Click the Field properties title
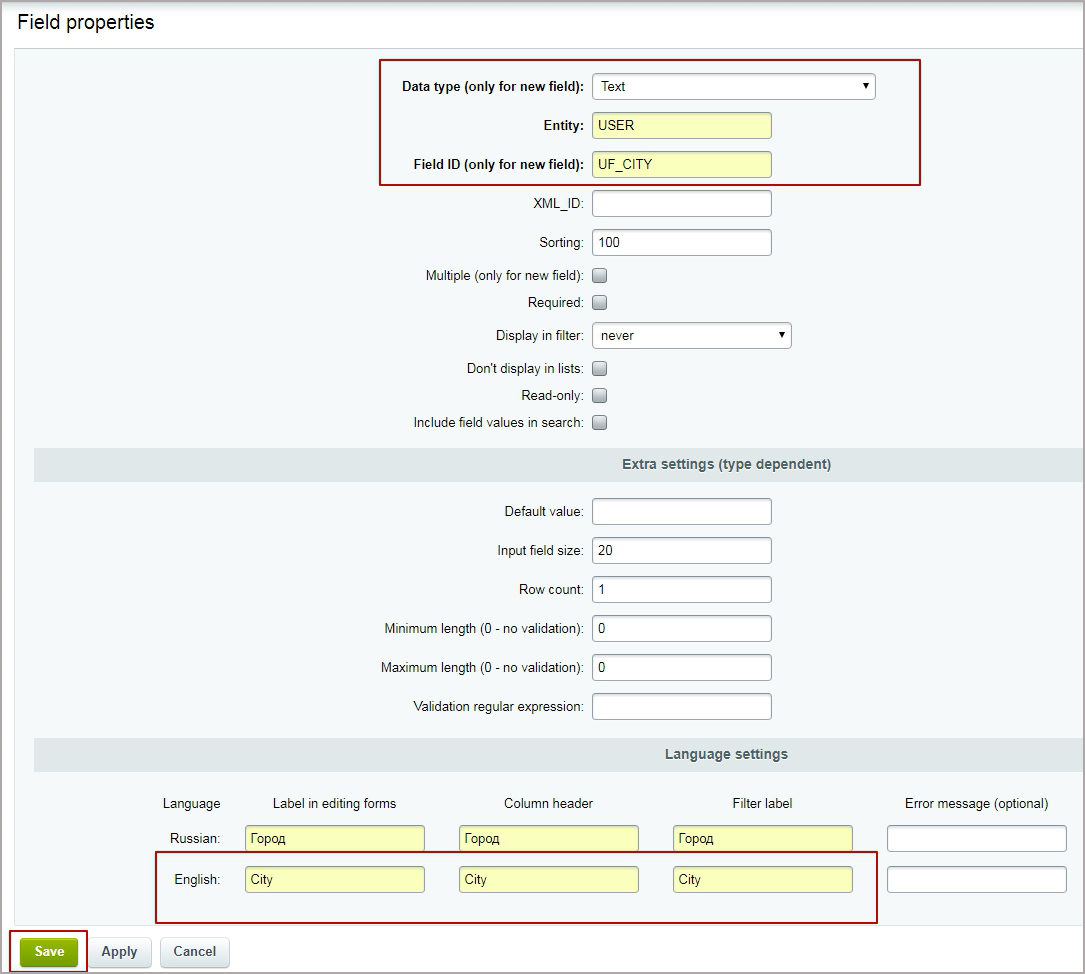 (86, 22)
